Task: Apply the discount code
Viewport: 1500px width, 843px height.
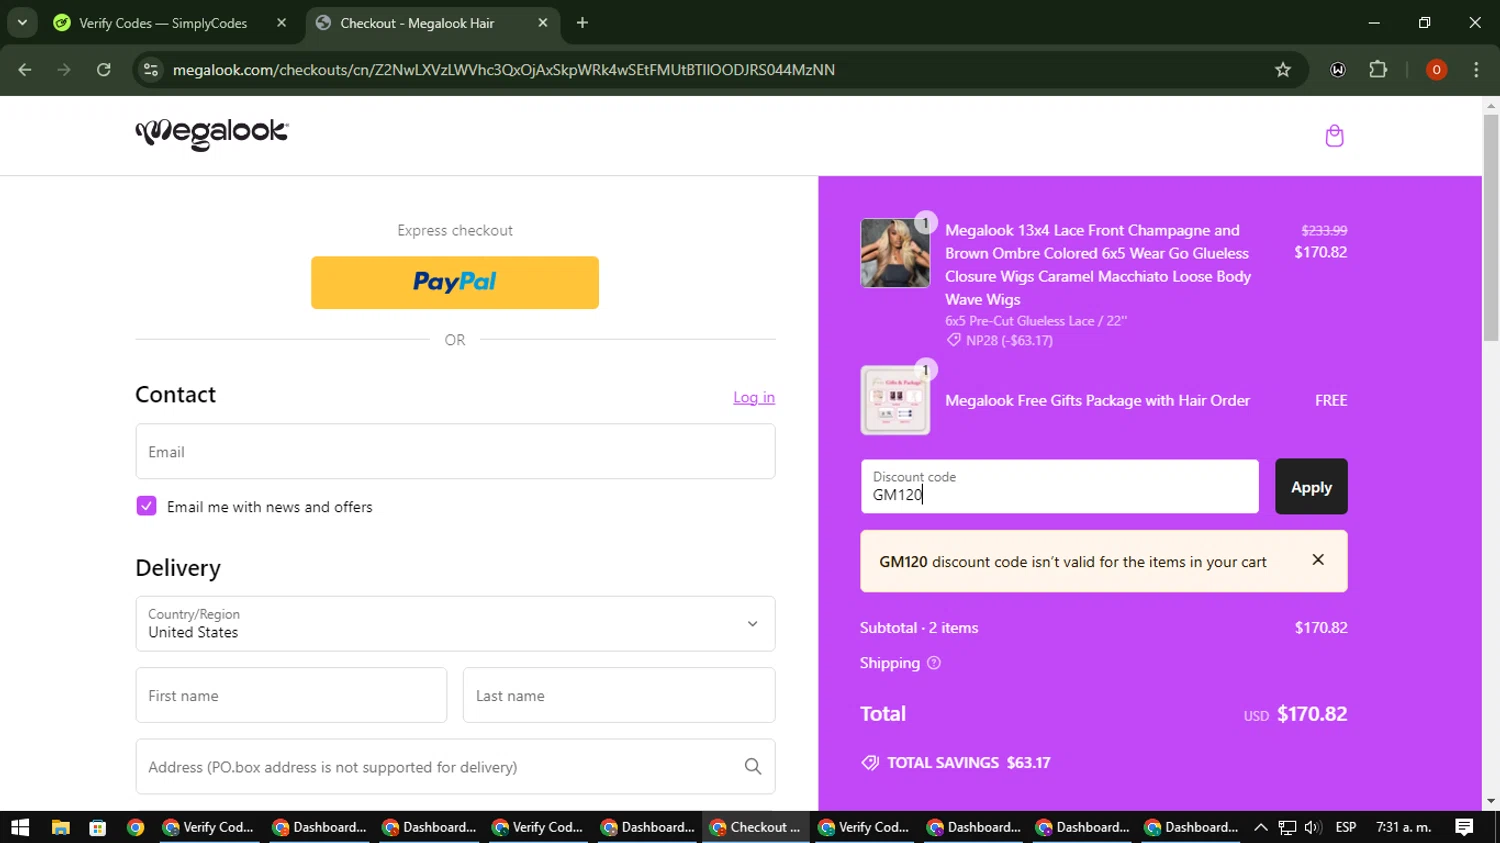Action: (x=1311, y=487)
